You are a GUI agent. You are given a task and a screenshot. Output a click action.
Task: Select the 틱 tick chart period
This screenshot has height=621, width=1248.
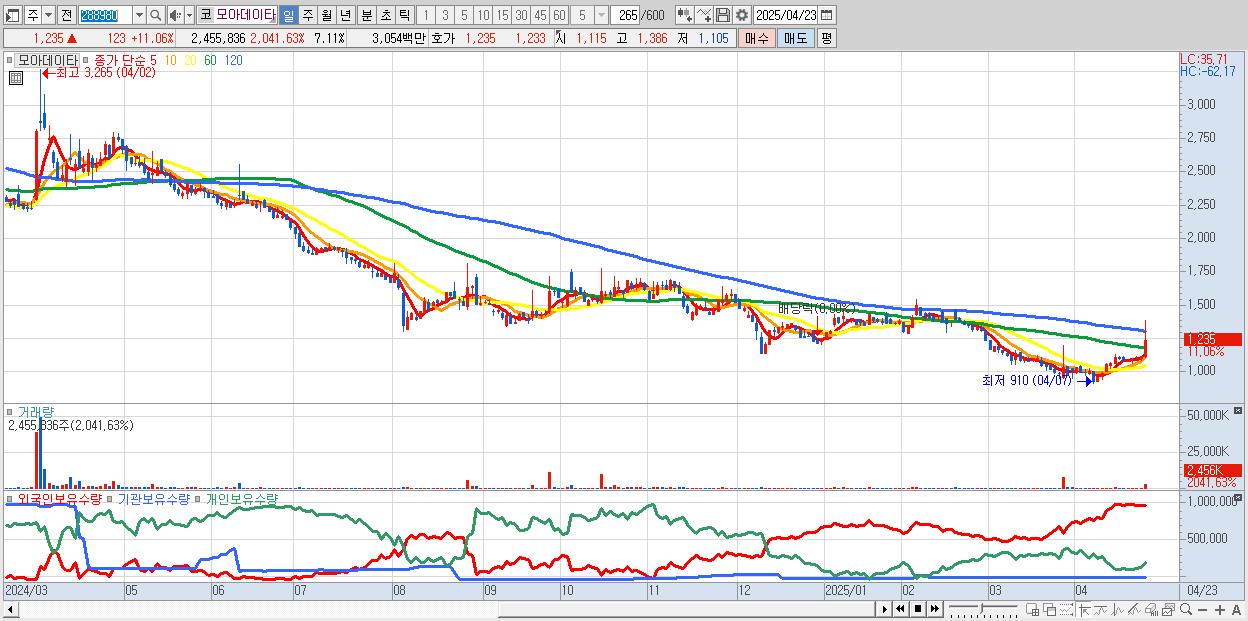(404, 15)
